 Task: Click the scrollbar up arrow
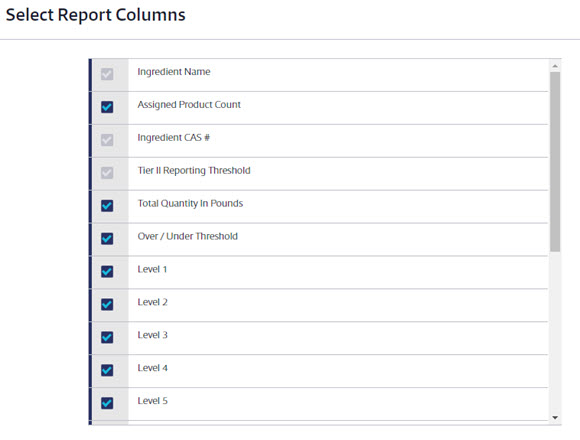[555, 66]
